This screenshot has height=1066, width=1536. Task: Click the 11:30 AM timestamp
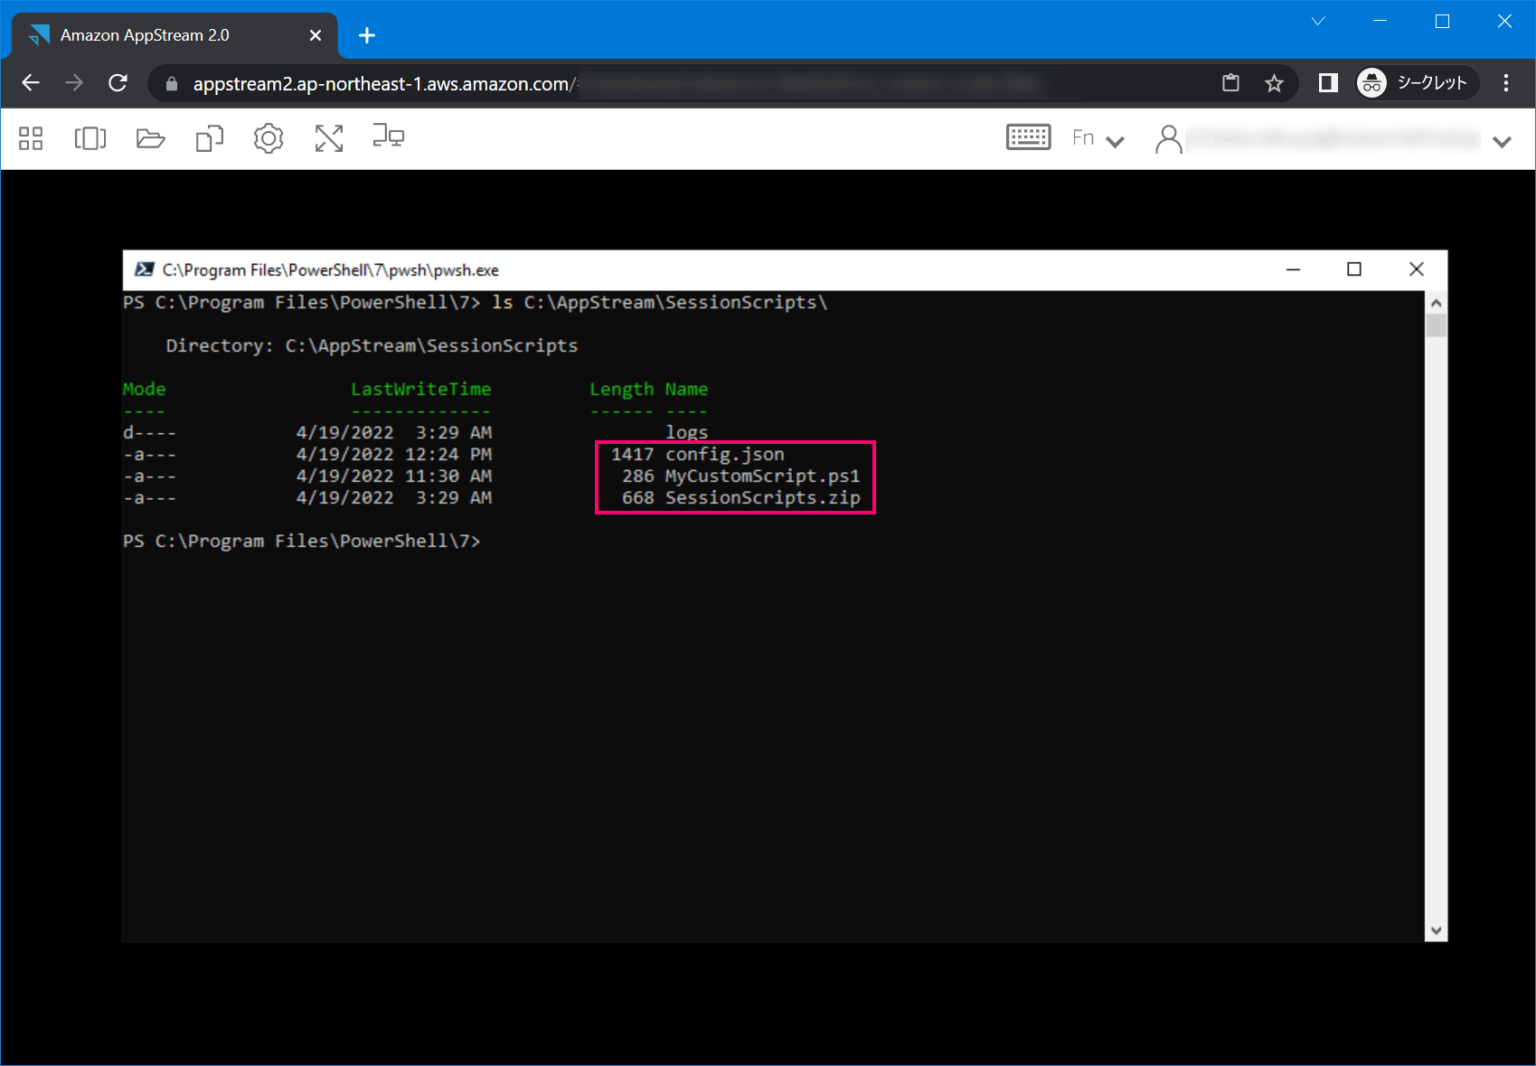point(448,476)
